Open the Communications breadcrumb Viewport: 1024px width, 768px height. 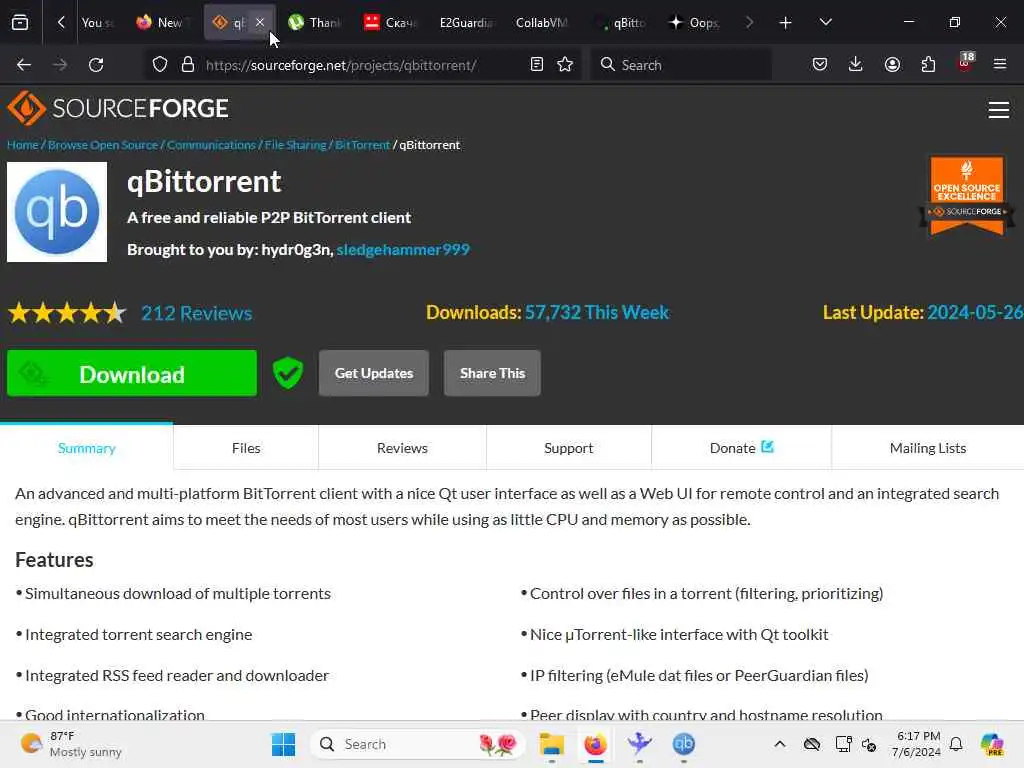pos(211,145)
